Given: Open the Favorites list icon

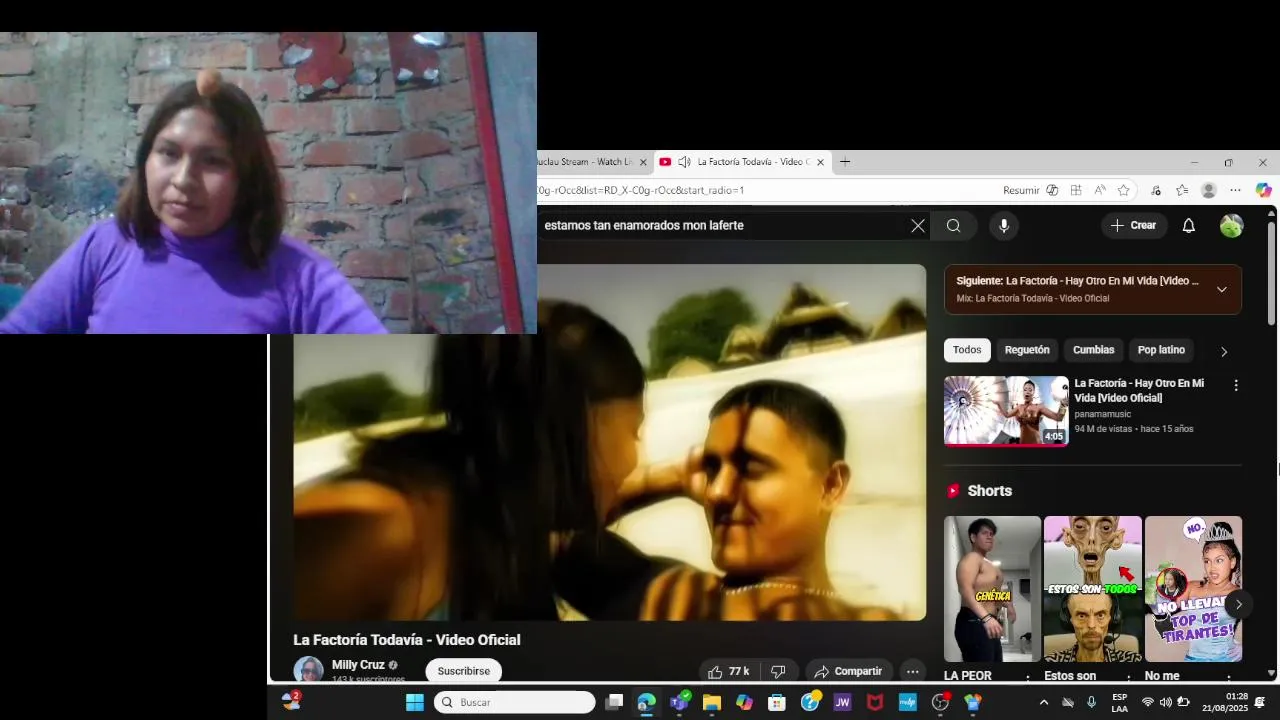Looking at the screenshot, I should click(x=1182, y=190).
